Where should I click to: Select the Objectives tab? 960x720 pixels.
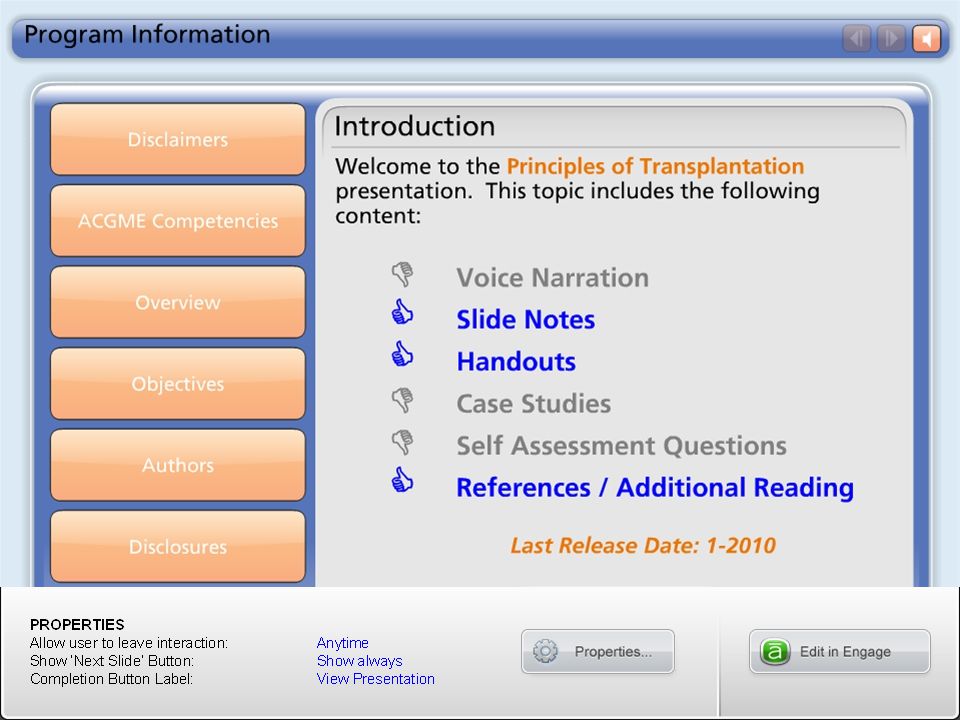[x=178, y=383]
